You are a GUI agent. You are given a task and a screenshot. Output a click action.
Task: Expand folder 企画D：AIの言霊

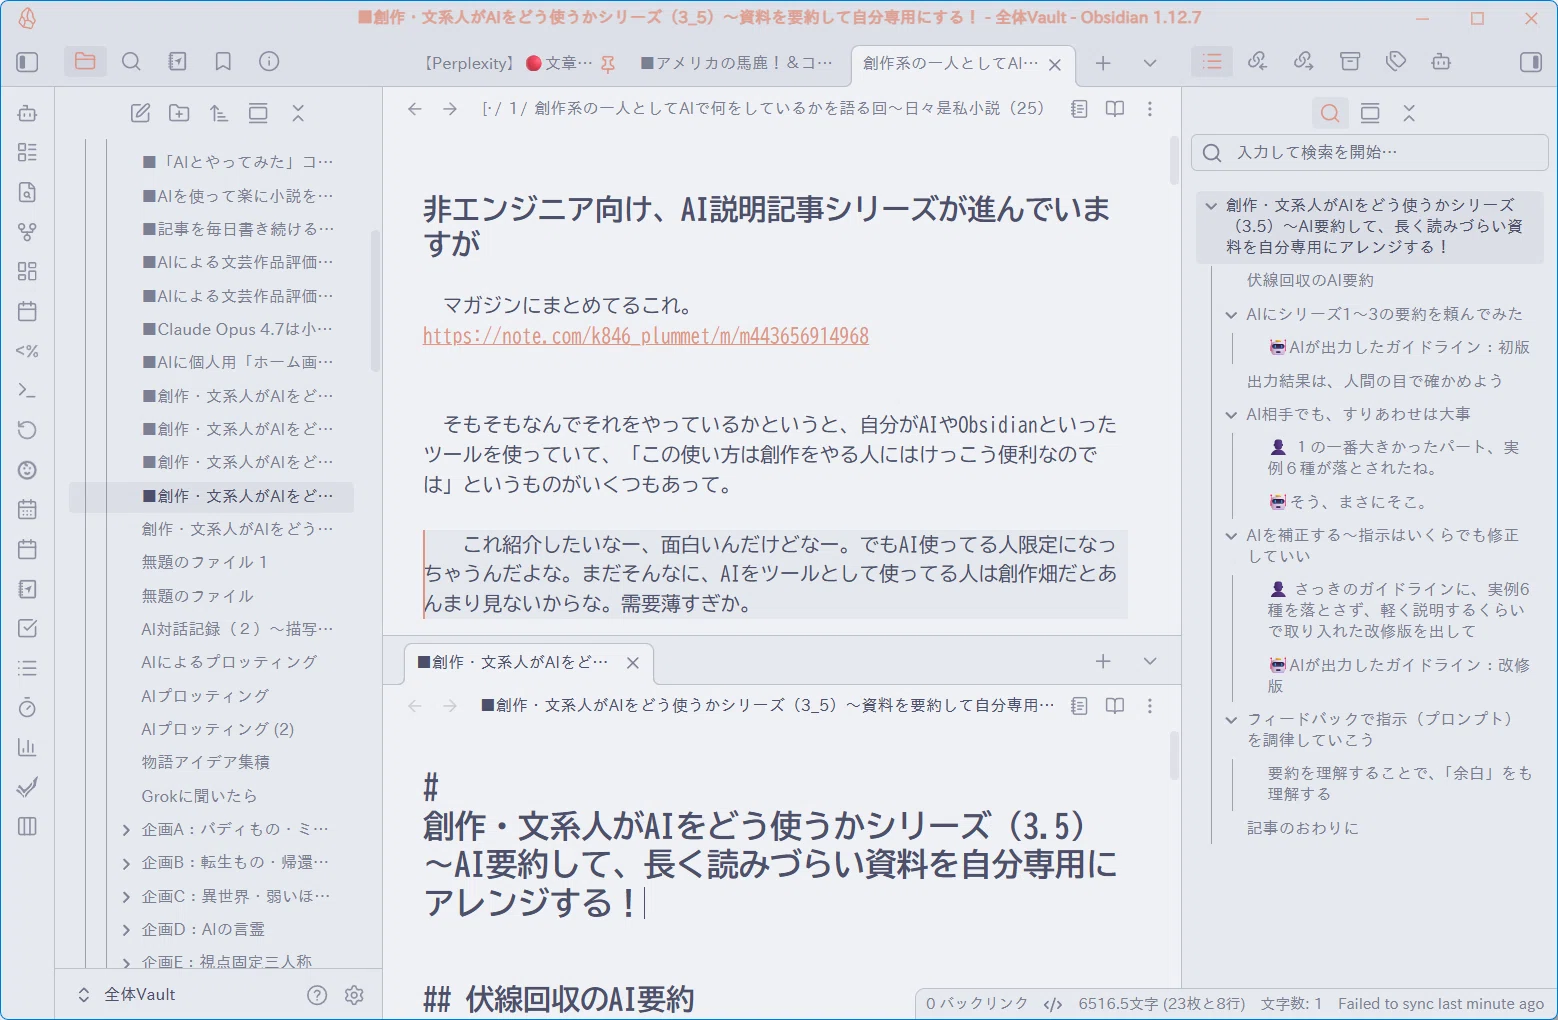(126, 930)
